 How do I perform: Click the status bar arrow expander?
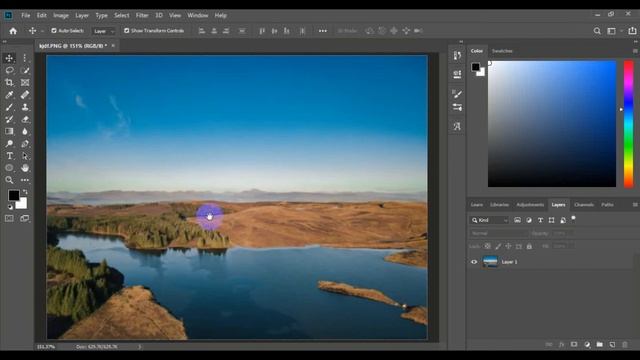tap(139, 347)
